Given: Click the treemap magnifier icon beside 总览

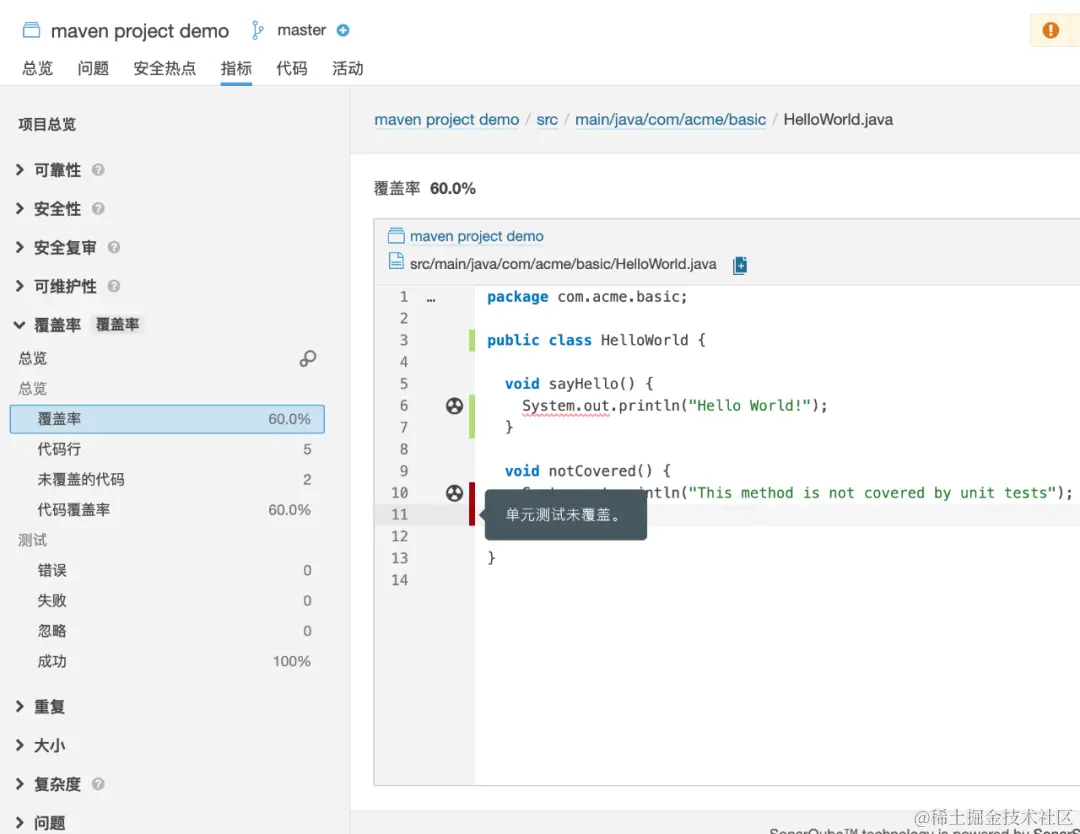Looking at the screenshot, I should click(x=308, y=358).
